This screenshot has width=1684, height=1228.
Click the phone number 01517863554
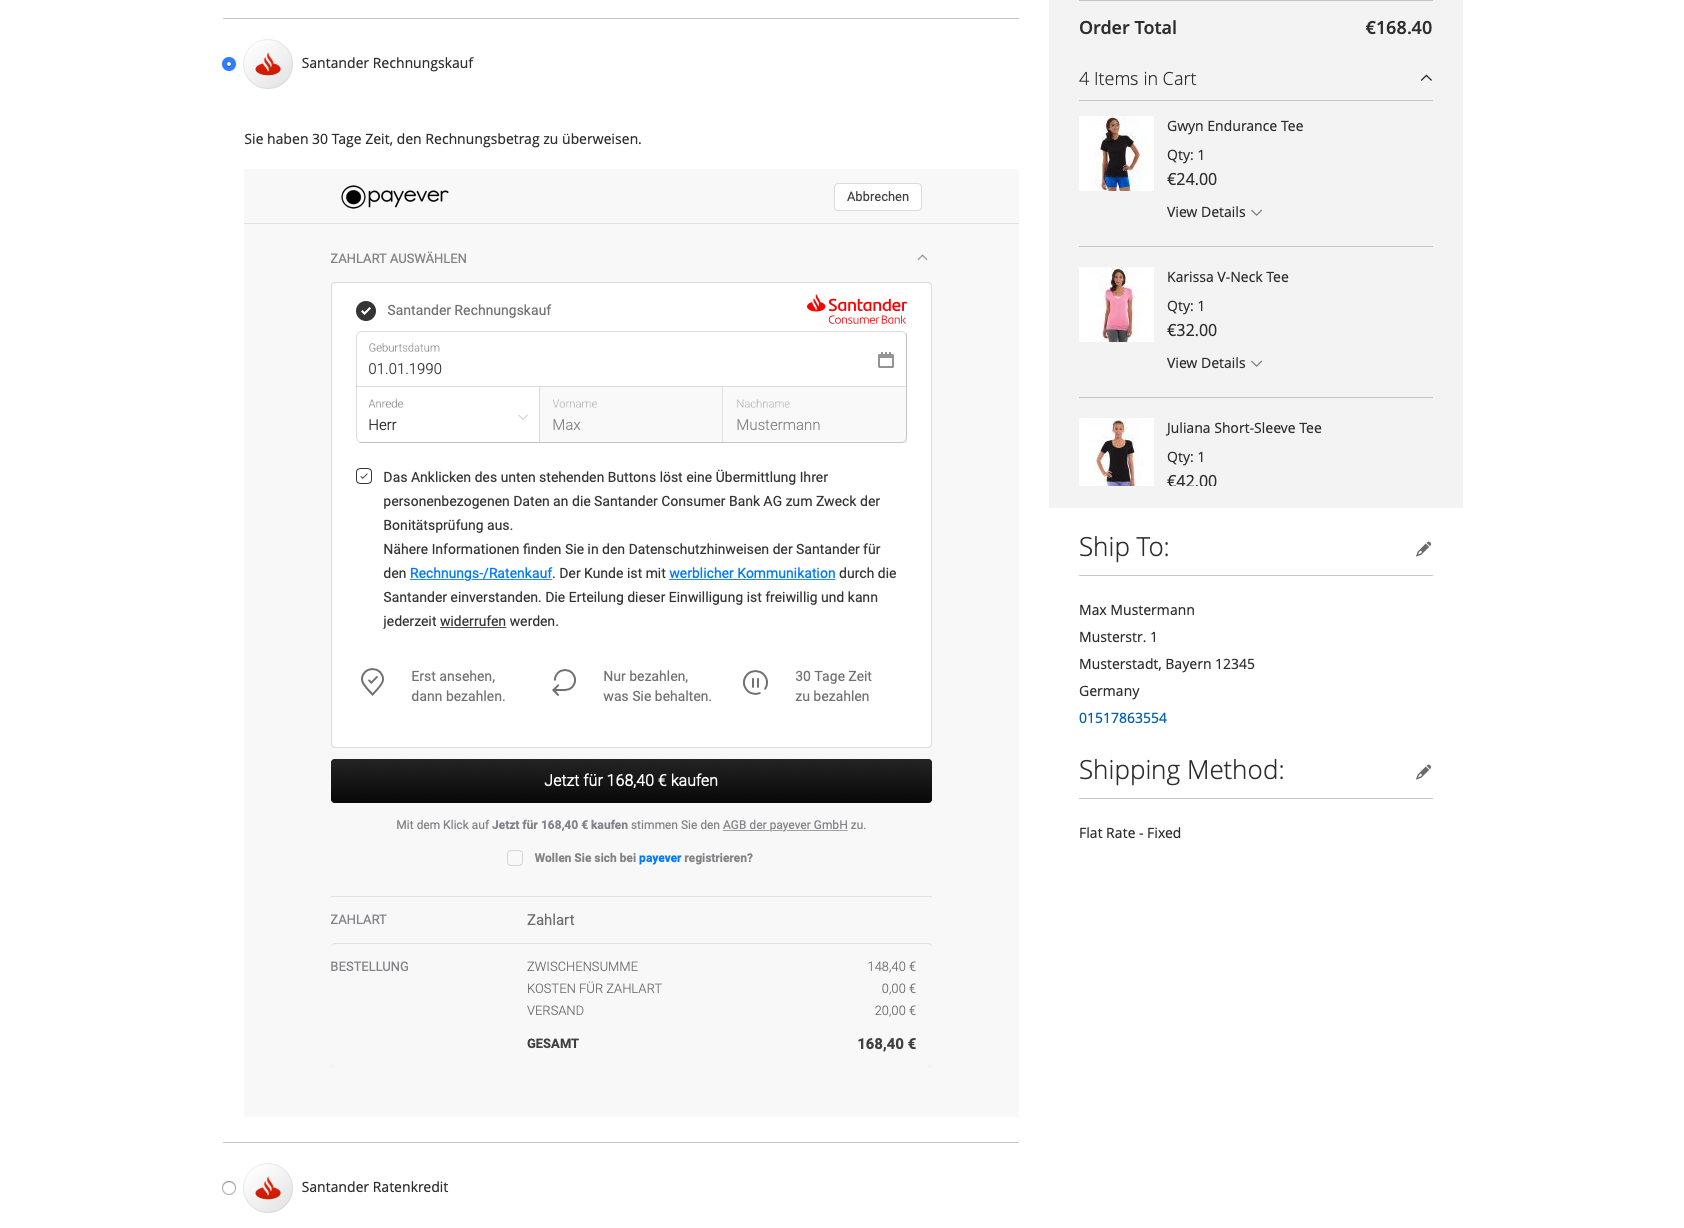tap(1123, 718)
